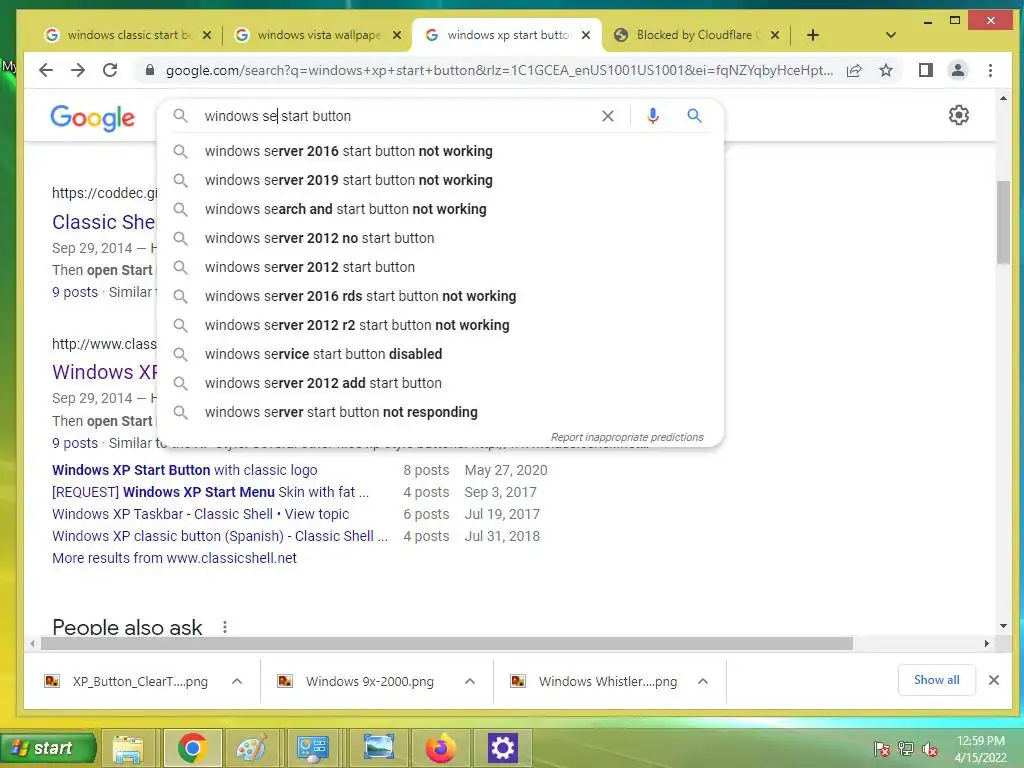Choose 'windows server 2012 no start button'

pyautogui.click(x=441, y=238)
